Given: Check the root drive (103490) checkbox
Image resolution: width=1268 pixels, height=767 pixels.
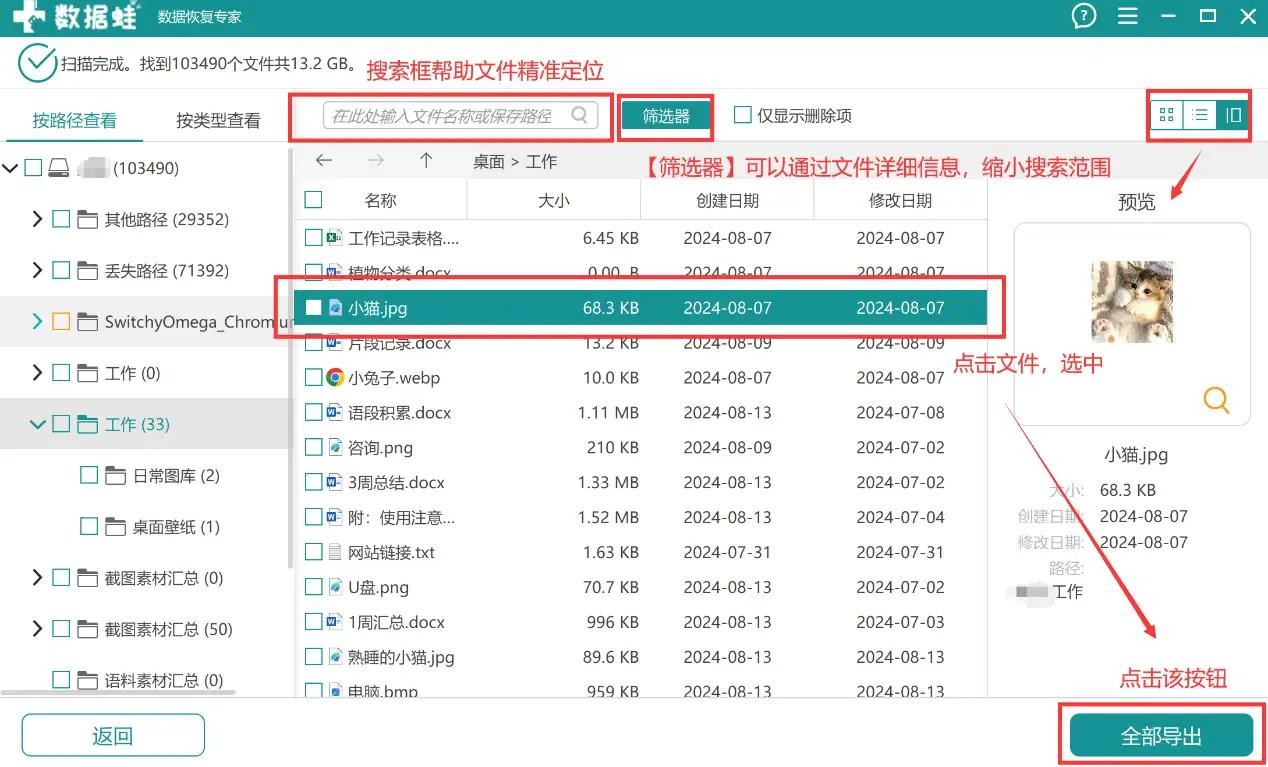Looking at the screenshot, I should coord(33,168).
